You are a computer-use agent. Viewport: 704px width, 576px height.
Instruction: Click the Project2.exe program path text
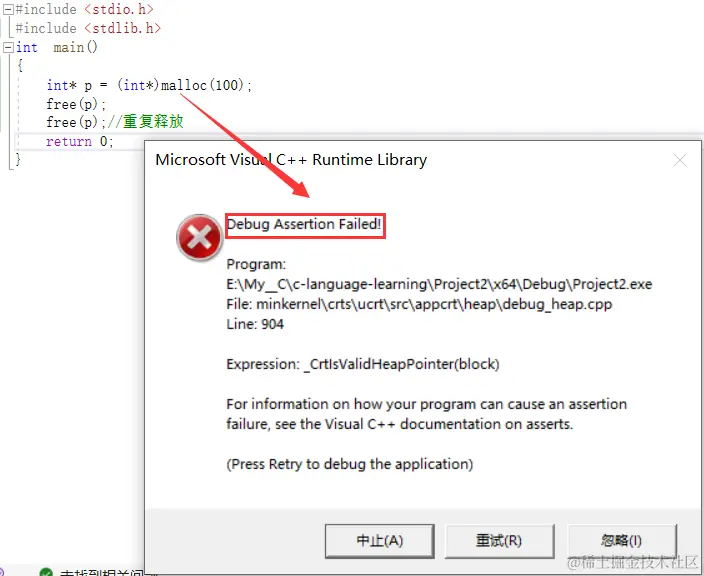[x=439, y=284]
